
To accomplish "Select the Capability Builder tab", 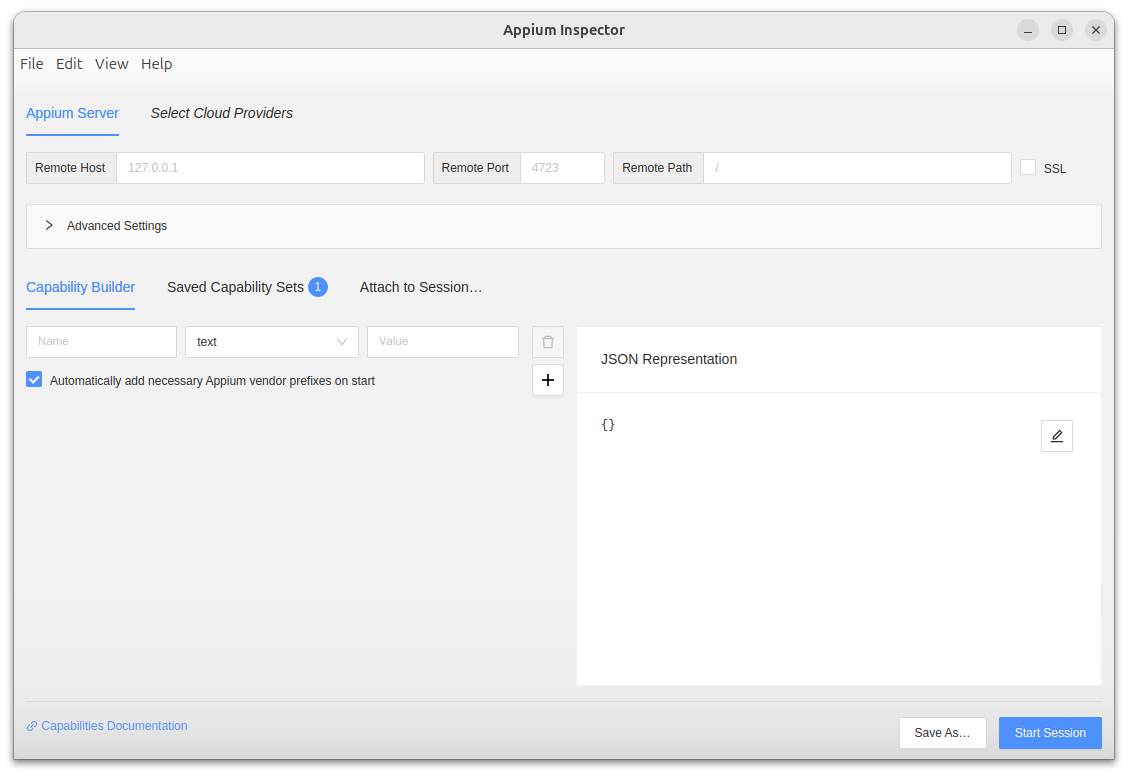I will coord(81,287).
